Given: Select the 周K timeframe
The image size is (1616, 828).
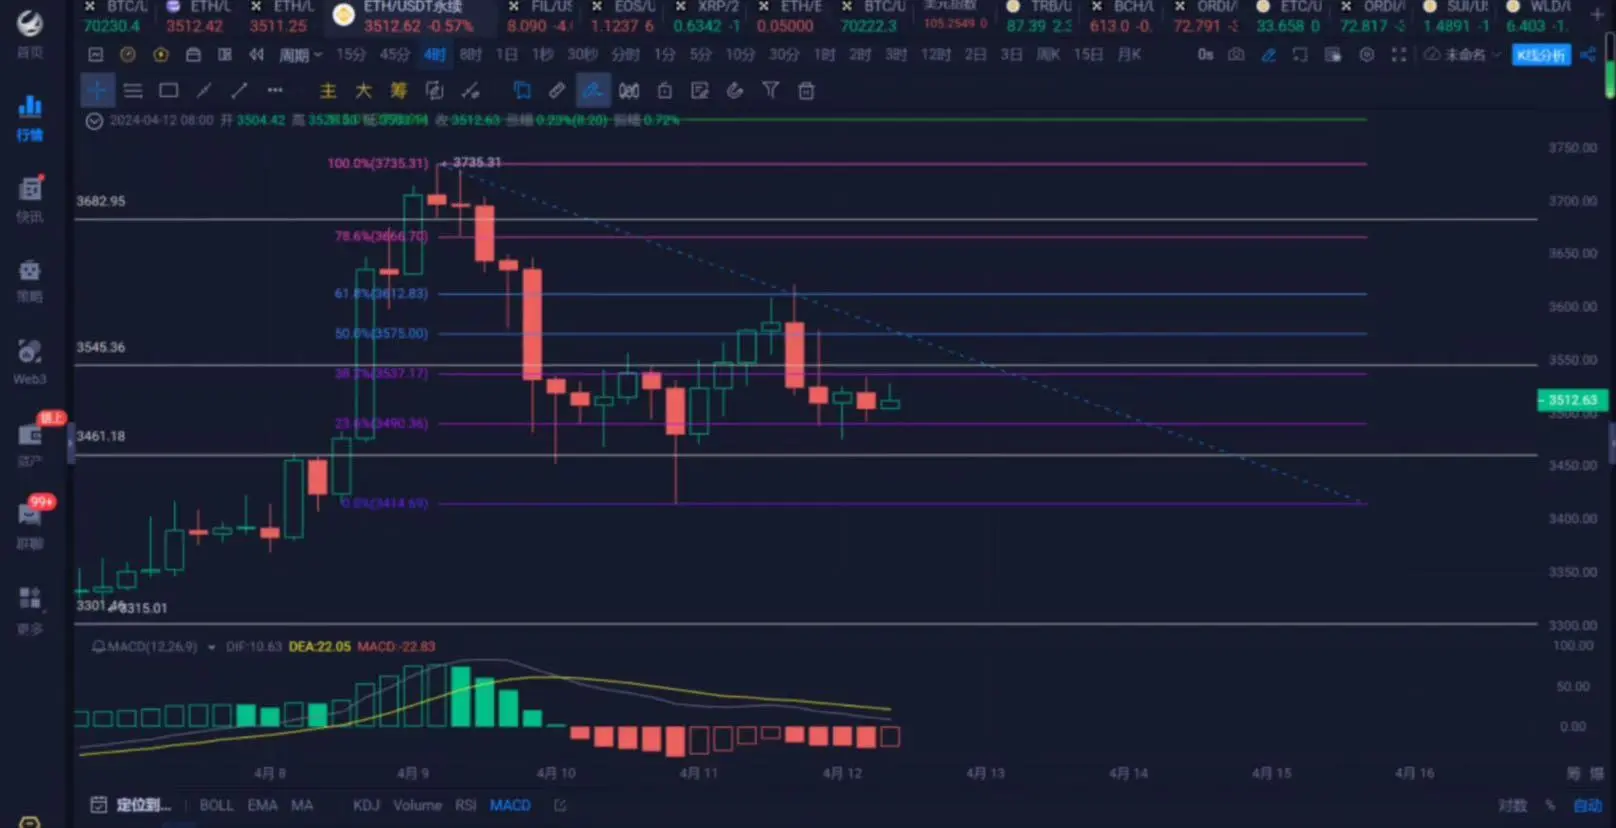Looking at the screenshot, I should [1048, 55].
